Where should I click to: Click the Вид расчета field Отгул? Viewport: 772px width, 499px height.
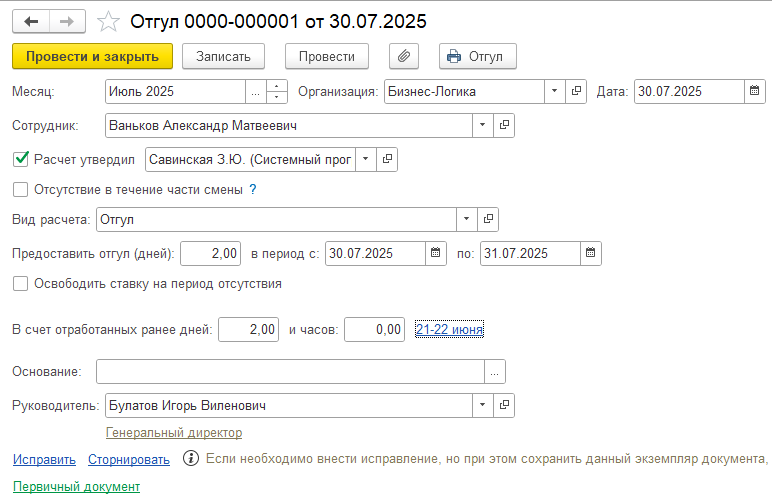tap(277, 219)
